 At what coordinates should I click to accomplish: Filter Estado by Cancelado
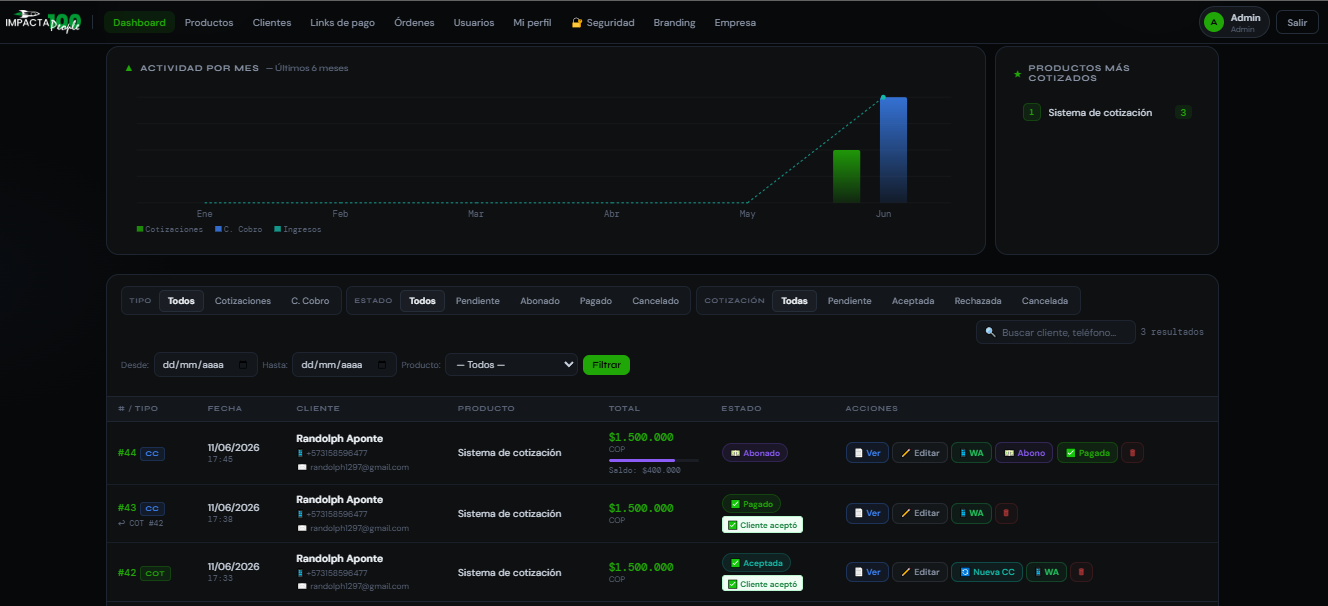655,301
